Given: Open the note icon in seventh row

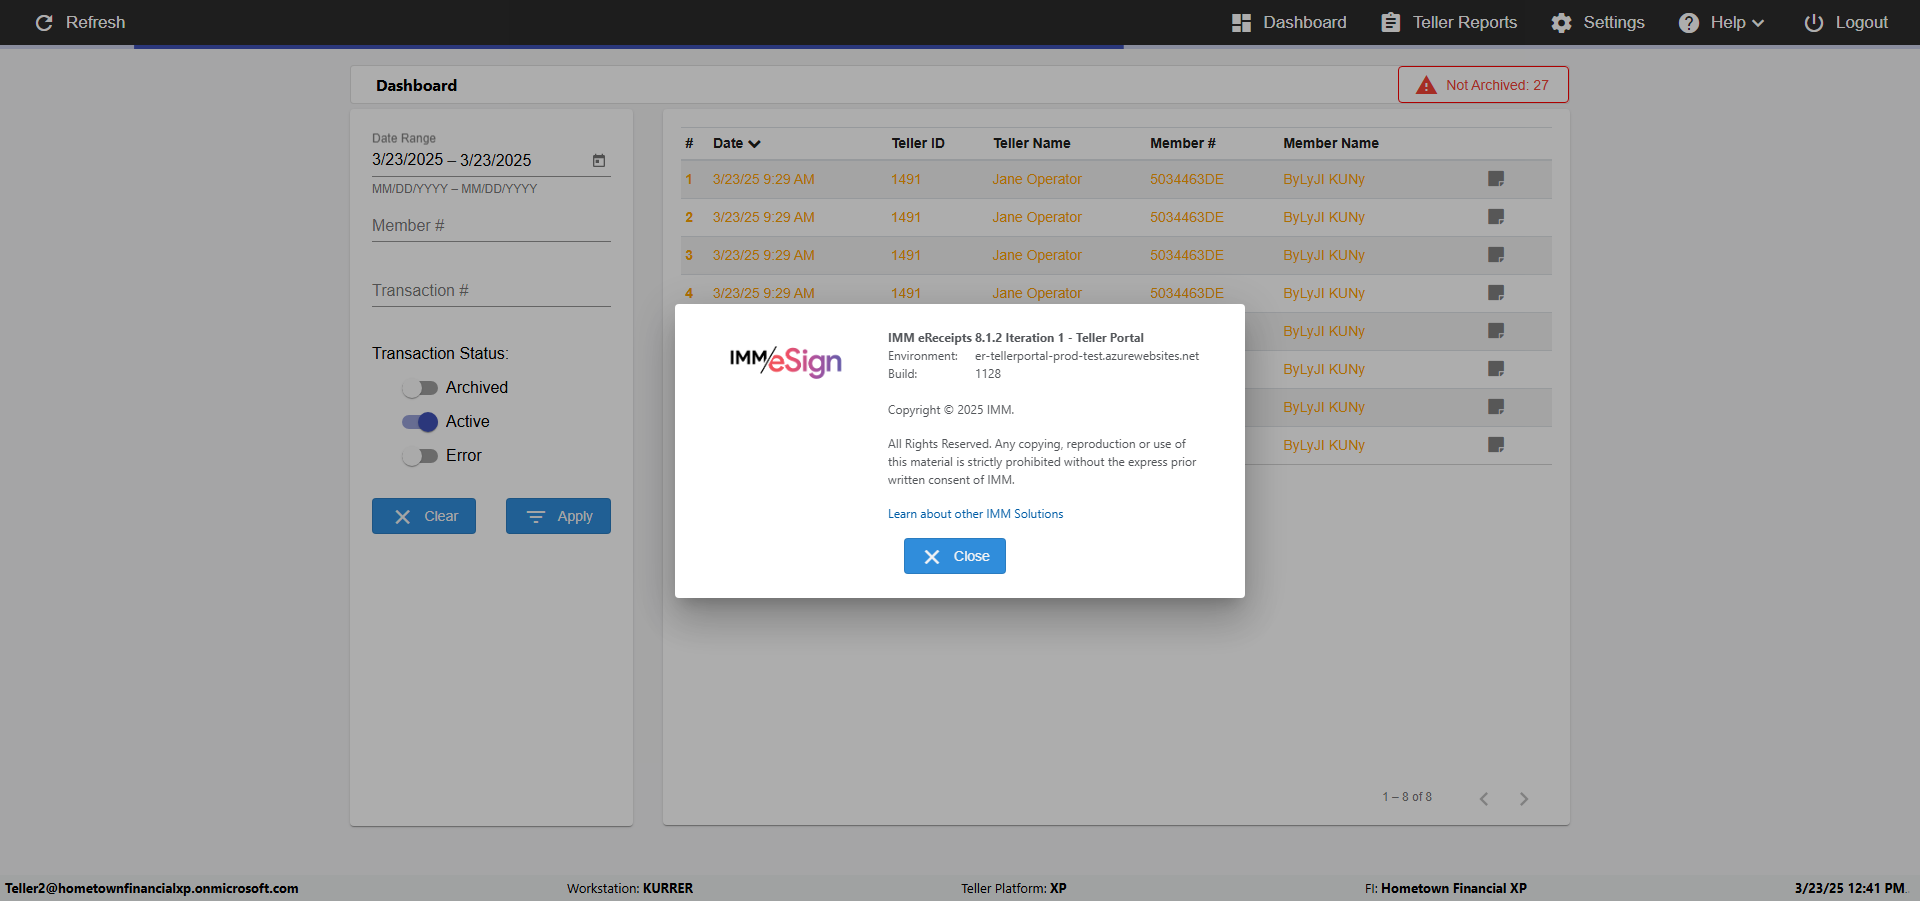Looking at the screenshot, I should click(1496, 407).
